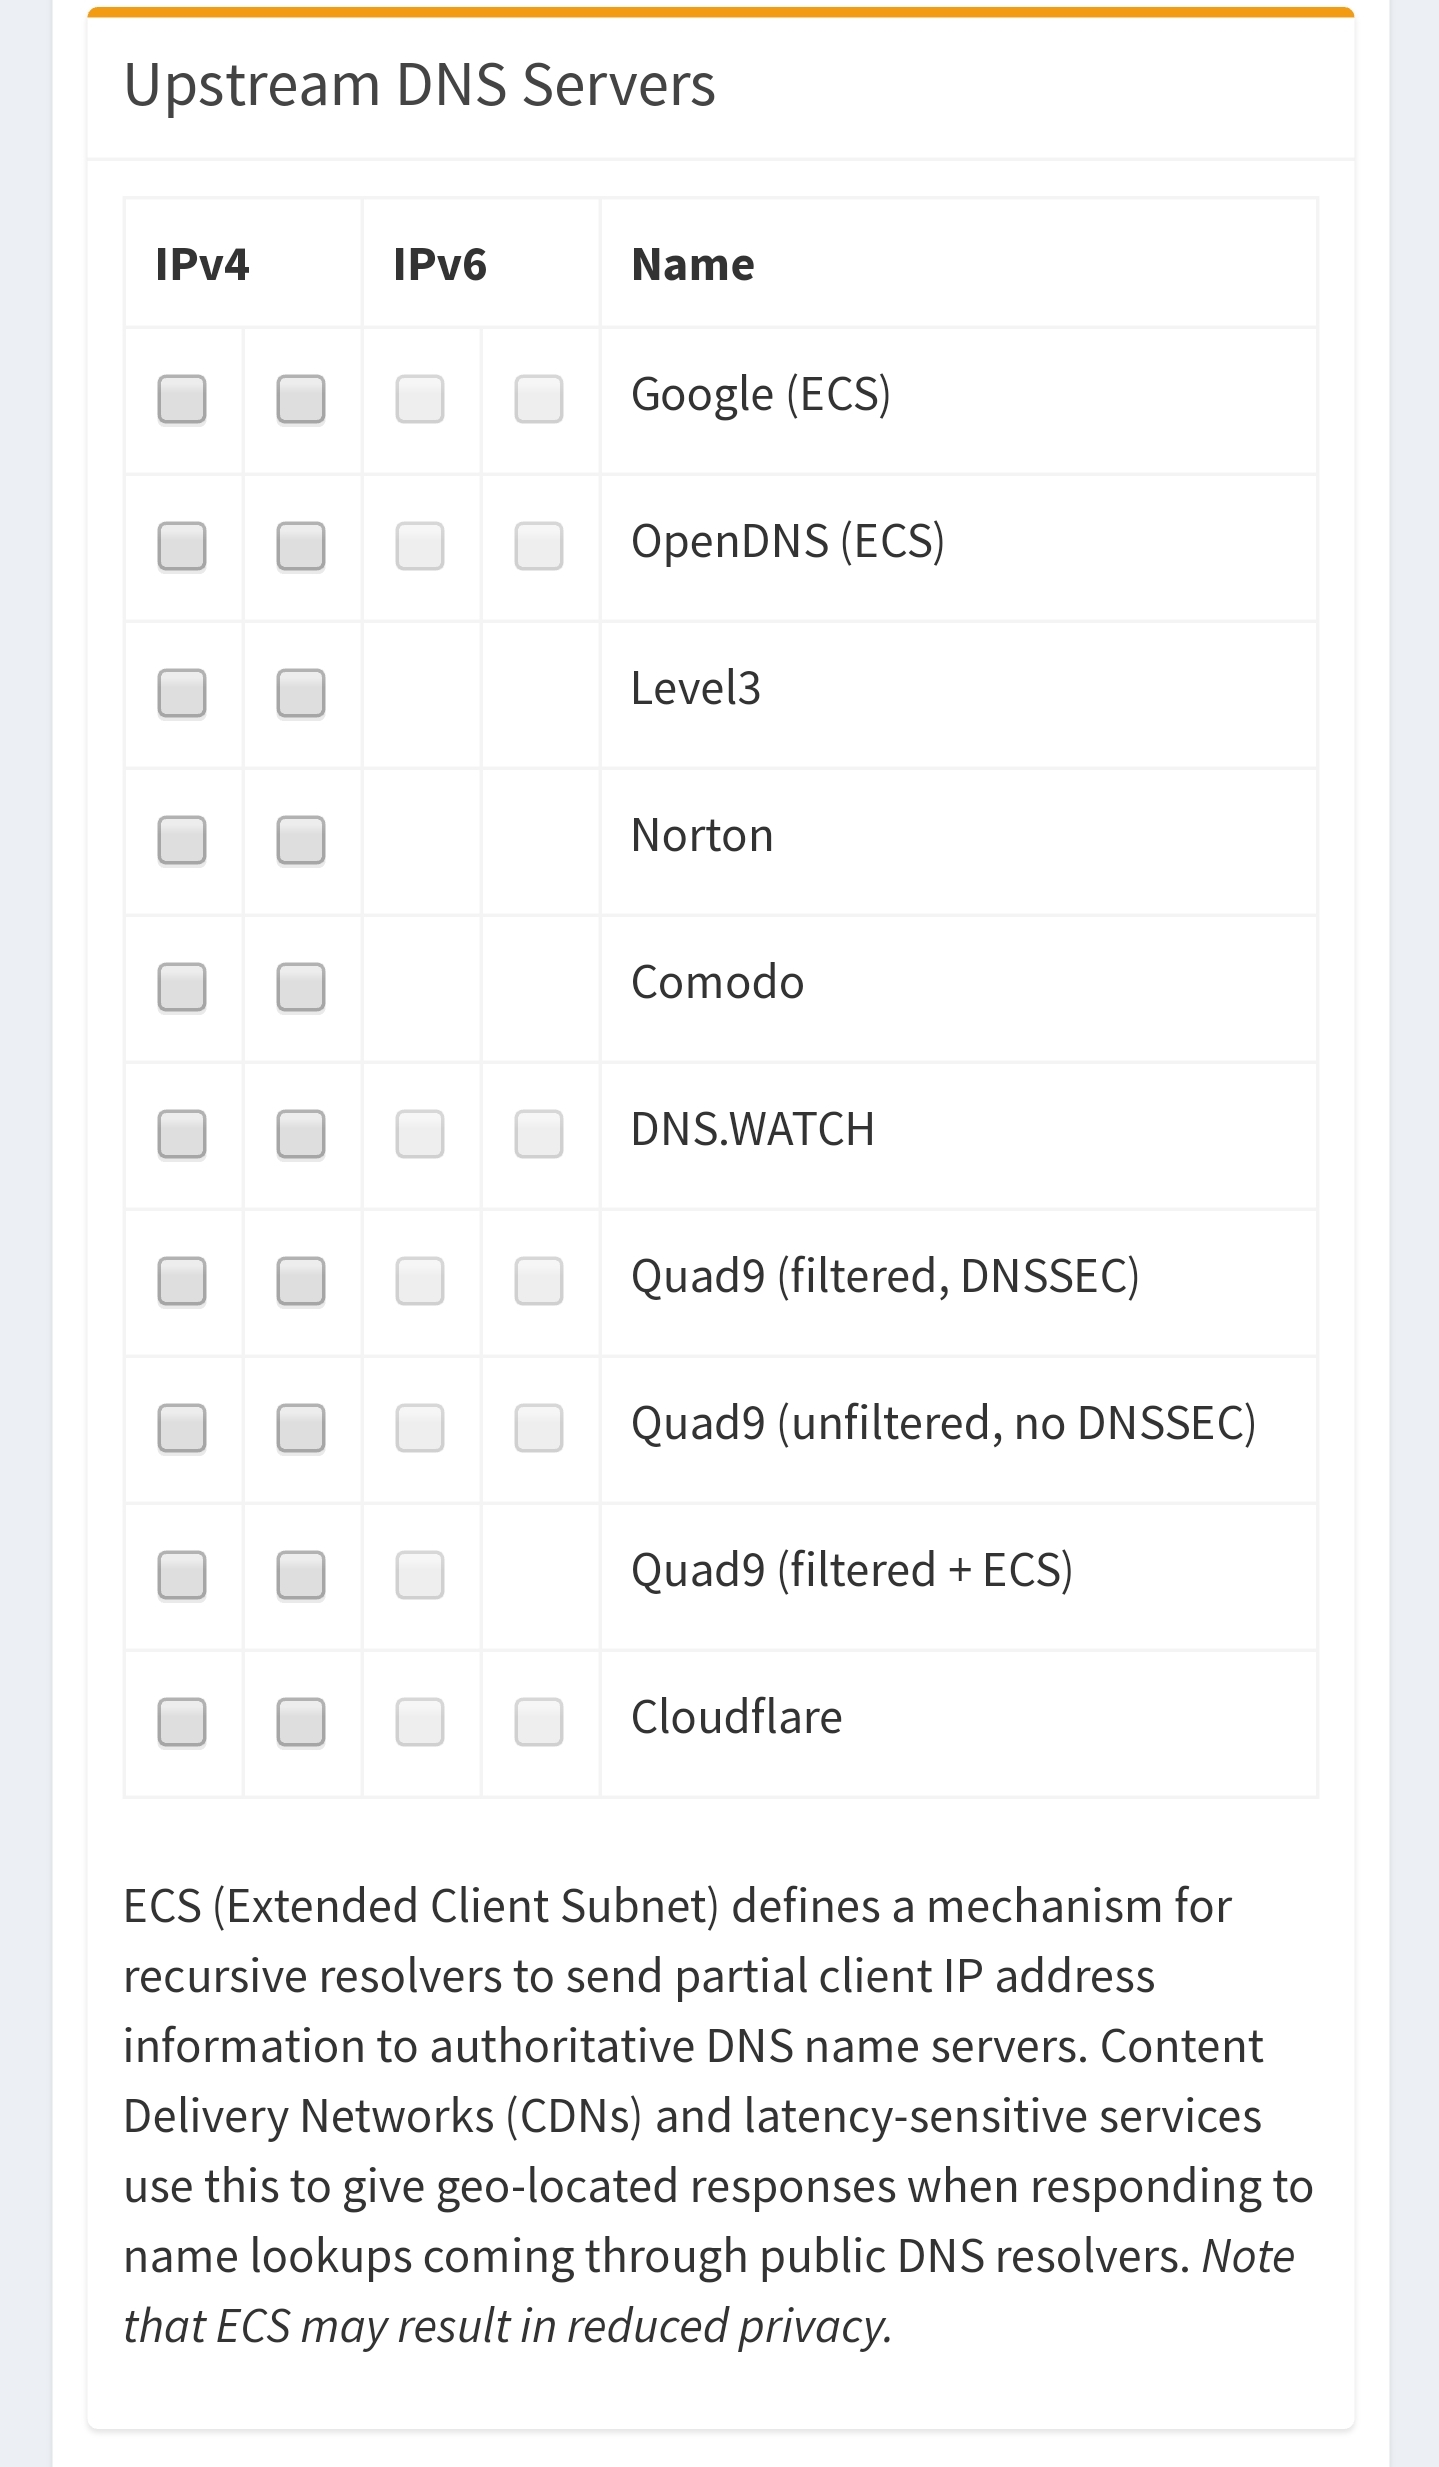The height and width of the screenshot is (2467, 1439).
Task: Tick first IPv4 box for Quad9 filtered DNSSEC
Action: click(182, 1281)
